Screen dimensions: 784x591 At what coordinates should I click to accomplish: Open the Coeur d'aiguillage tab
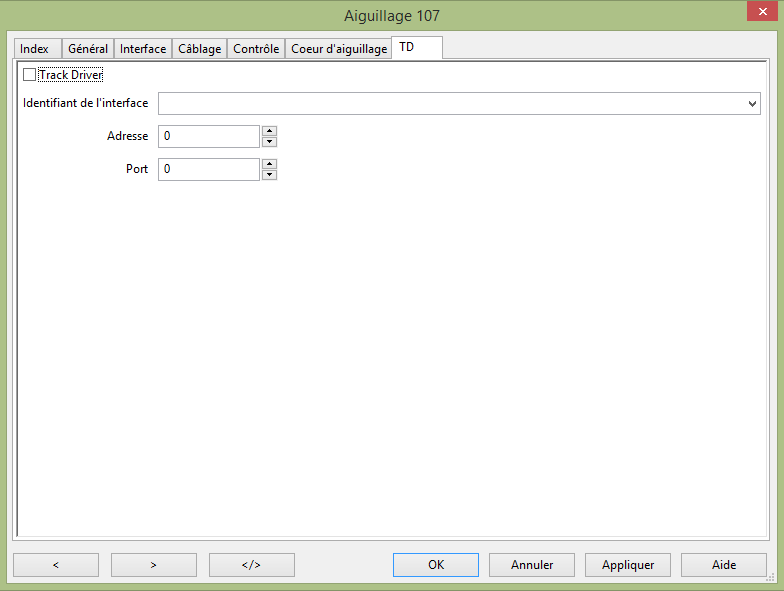[338, 49]
